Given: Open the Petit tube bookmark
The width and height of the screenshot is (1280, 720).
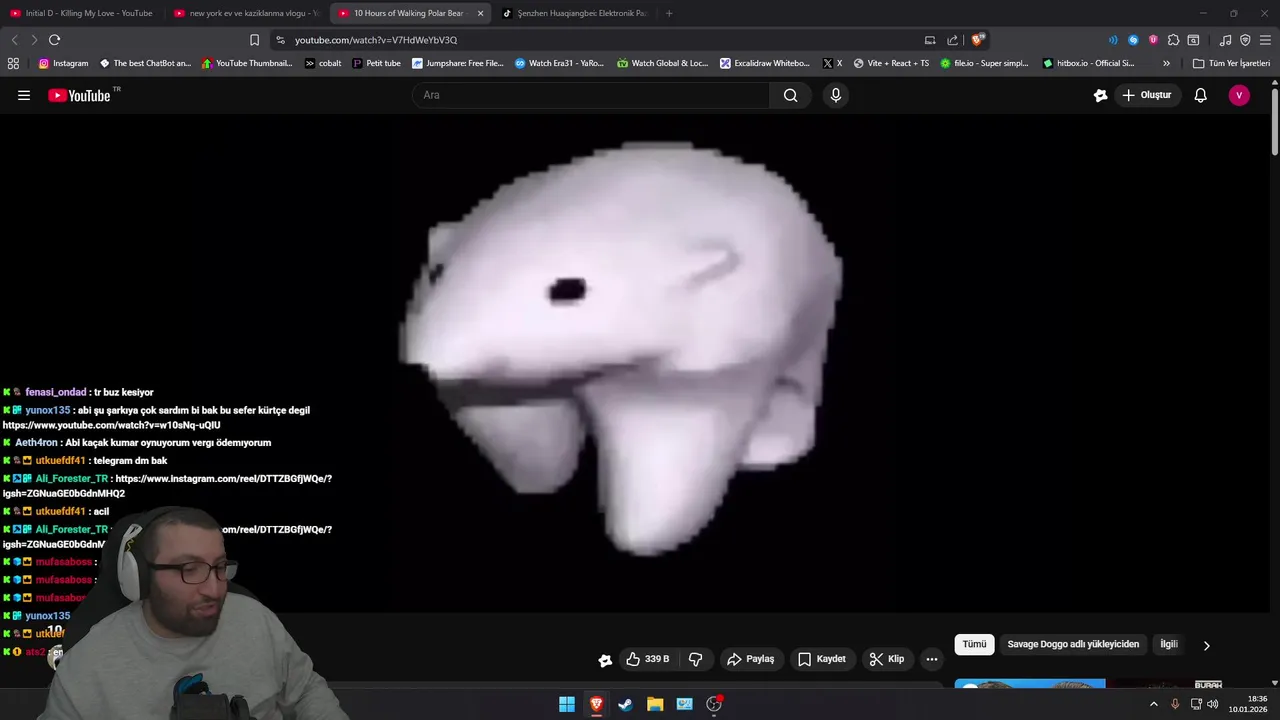Looking at the screenshot, I should coord(376,63).
